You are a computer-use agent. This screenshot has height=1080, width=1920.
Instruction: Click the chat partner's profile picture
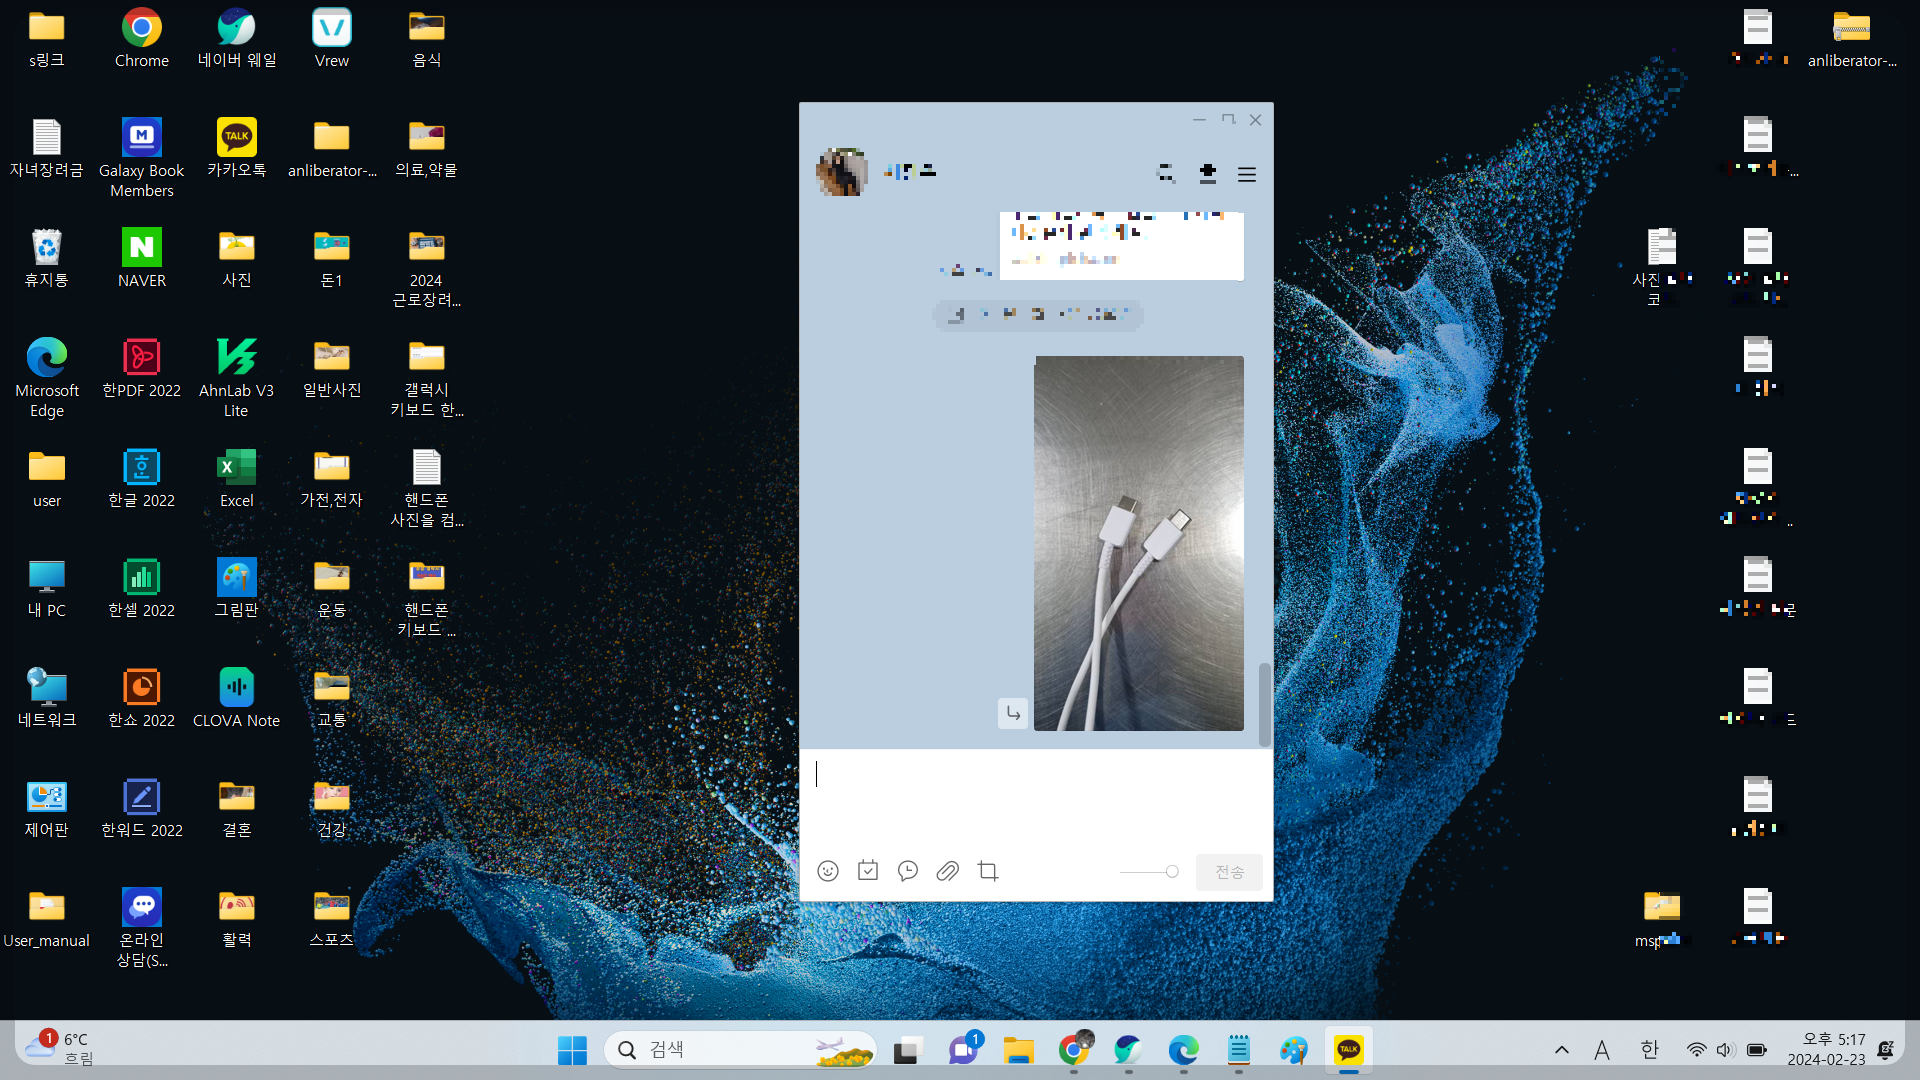pos(842,172)
